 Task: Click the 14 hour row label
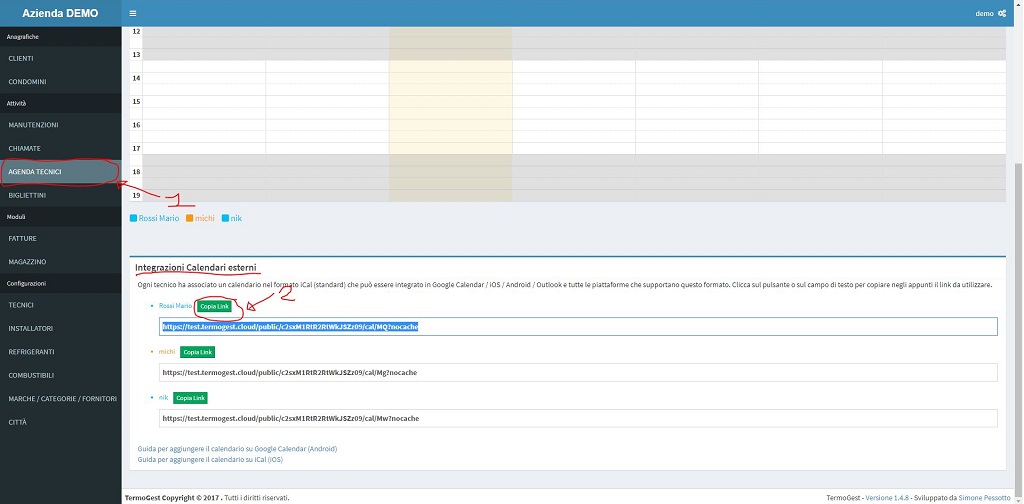136,78
